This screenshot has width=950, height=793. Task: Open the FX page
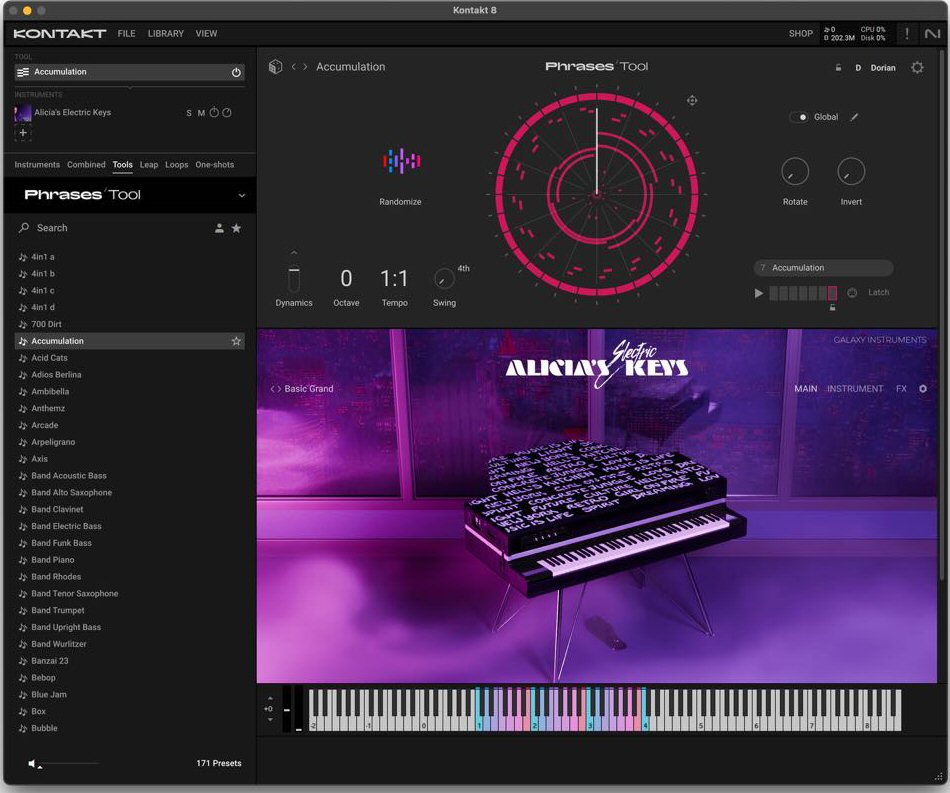(901, 389)
